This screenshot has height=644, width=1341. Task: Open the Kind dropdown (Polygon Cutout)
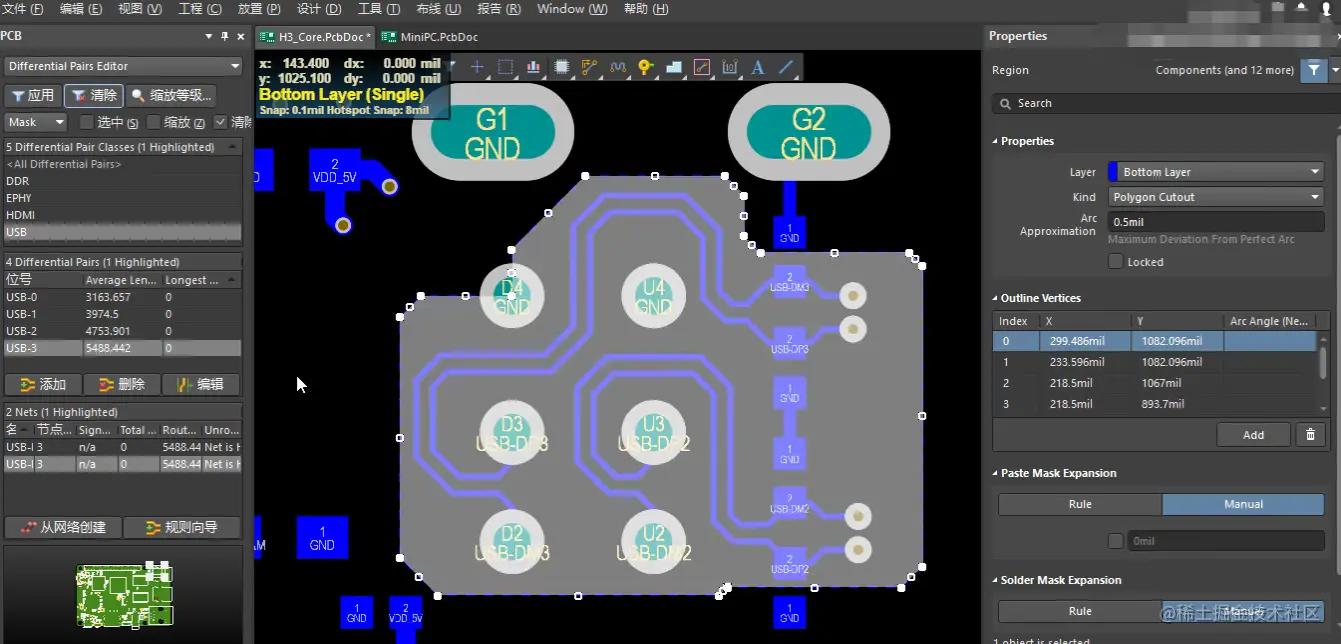tap(1216, 197)
